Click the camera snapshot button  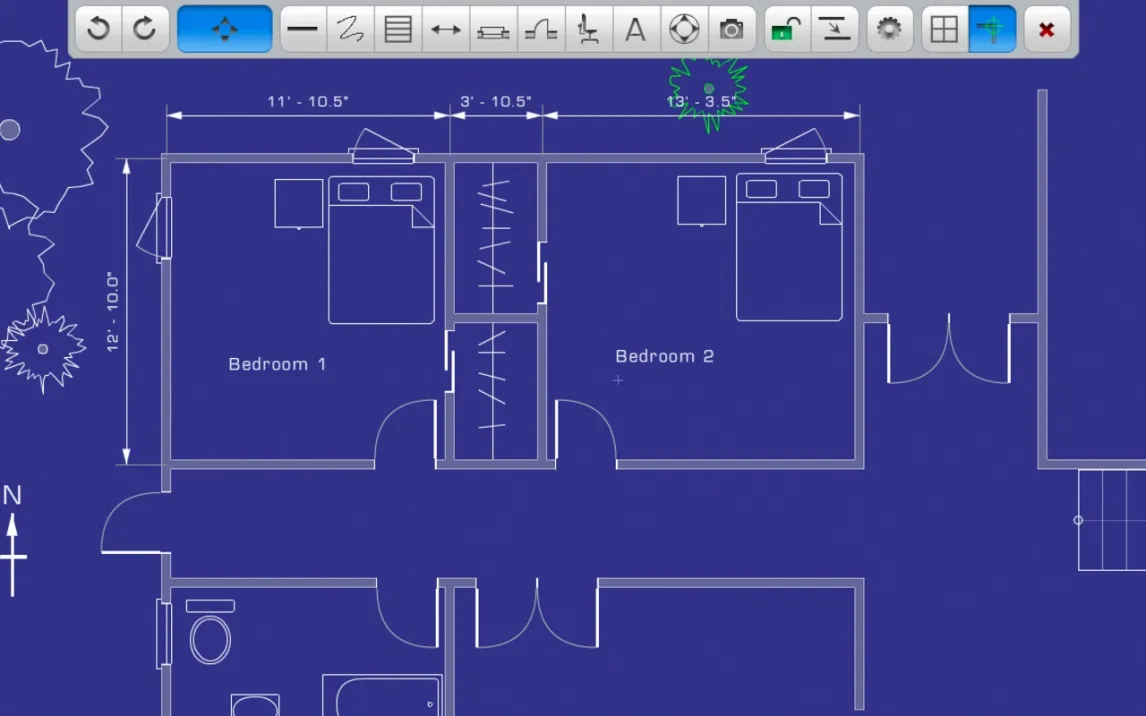(x=732, y=29)
